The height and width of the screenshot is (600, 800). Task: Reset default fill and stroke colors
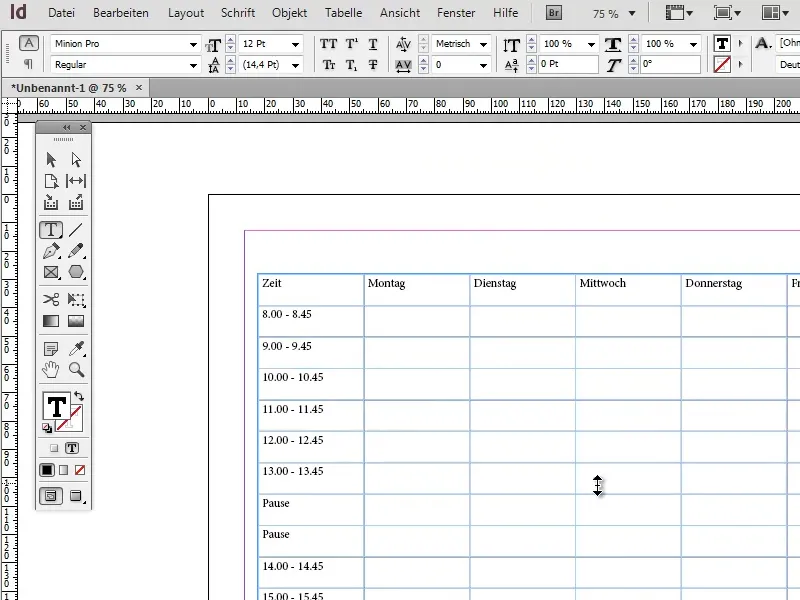pyautogui.click(x=47, y=428)
